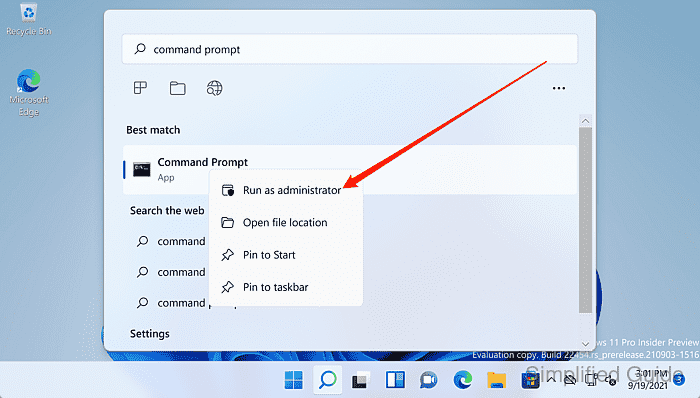The image size is (700, 398).
Task: Open Microsoft Store from taskbar
Action: coord(530,380)
